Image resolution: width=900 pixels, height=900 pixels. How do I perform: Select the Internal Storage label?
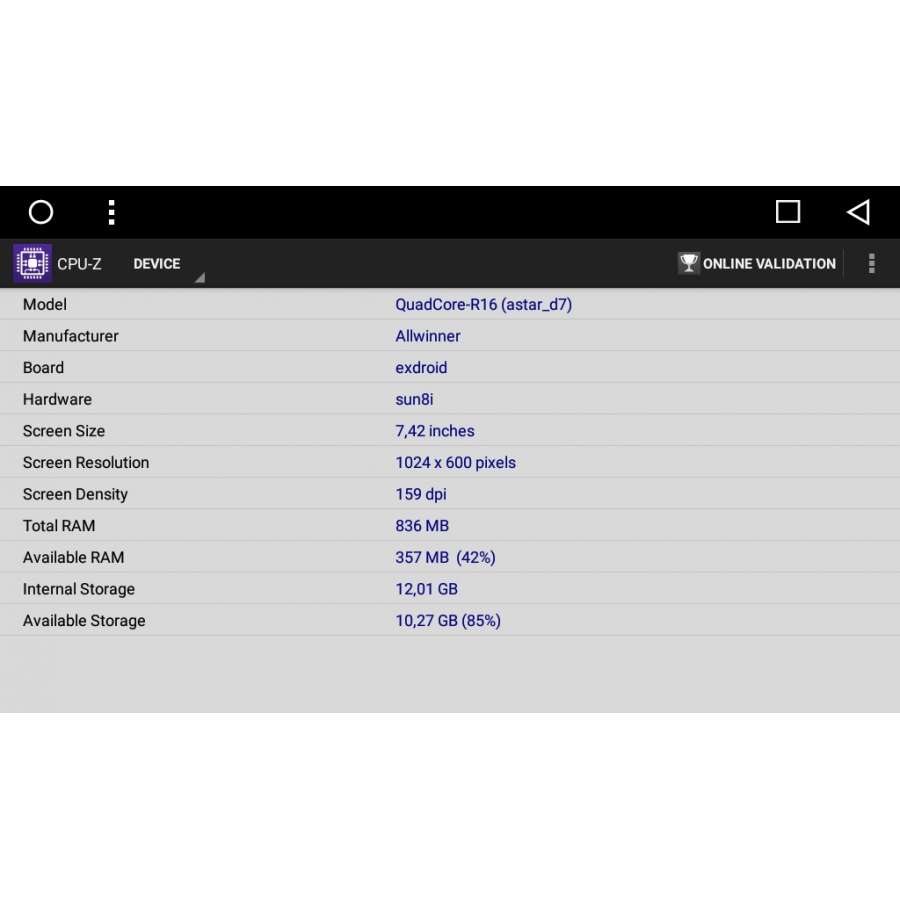(79, 589)
